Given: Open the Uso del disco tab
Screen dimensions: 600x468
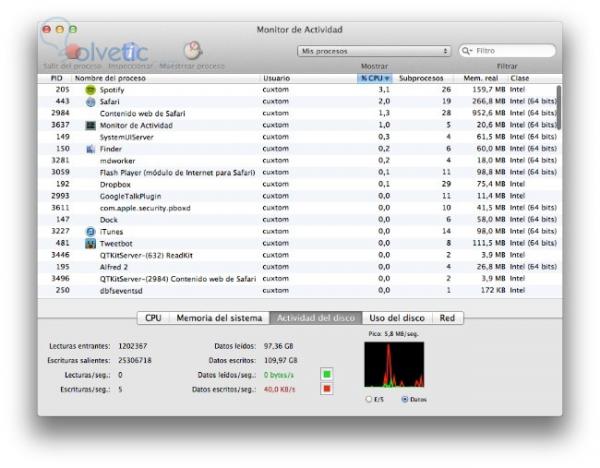Looking at the screenshot, I should [397, 318].
